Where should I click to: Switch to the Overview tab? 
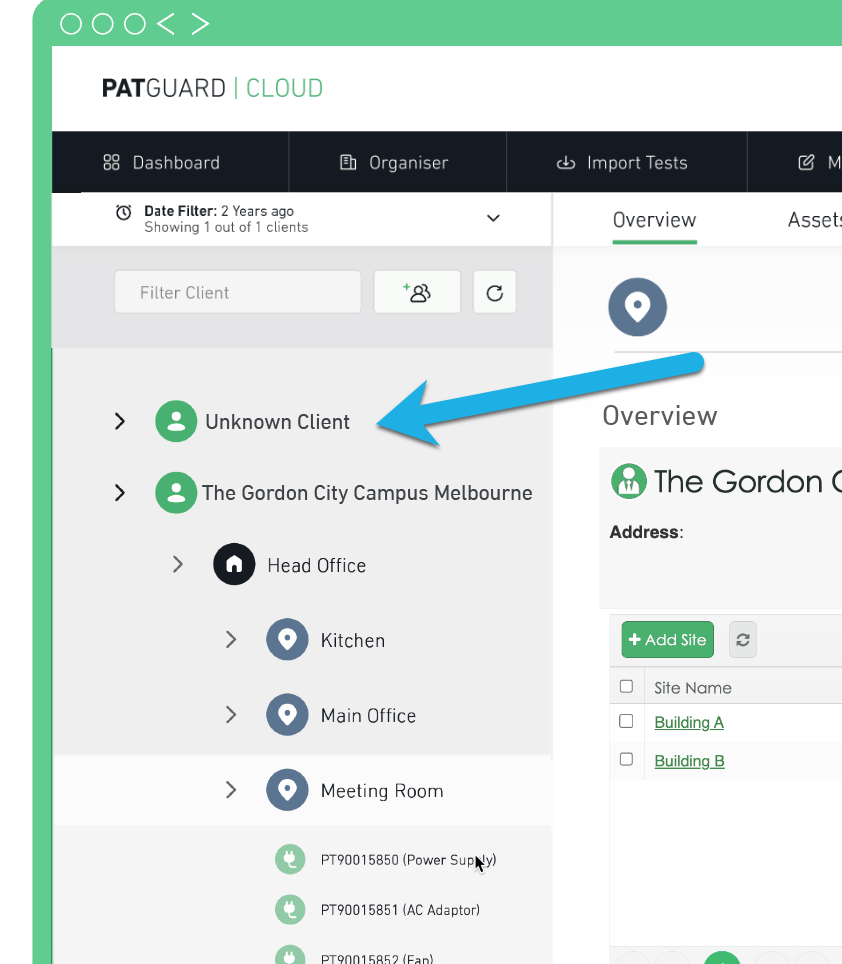(655, 220)
